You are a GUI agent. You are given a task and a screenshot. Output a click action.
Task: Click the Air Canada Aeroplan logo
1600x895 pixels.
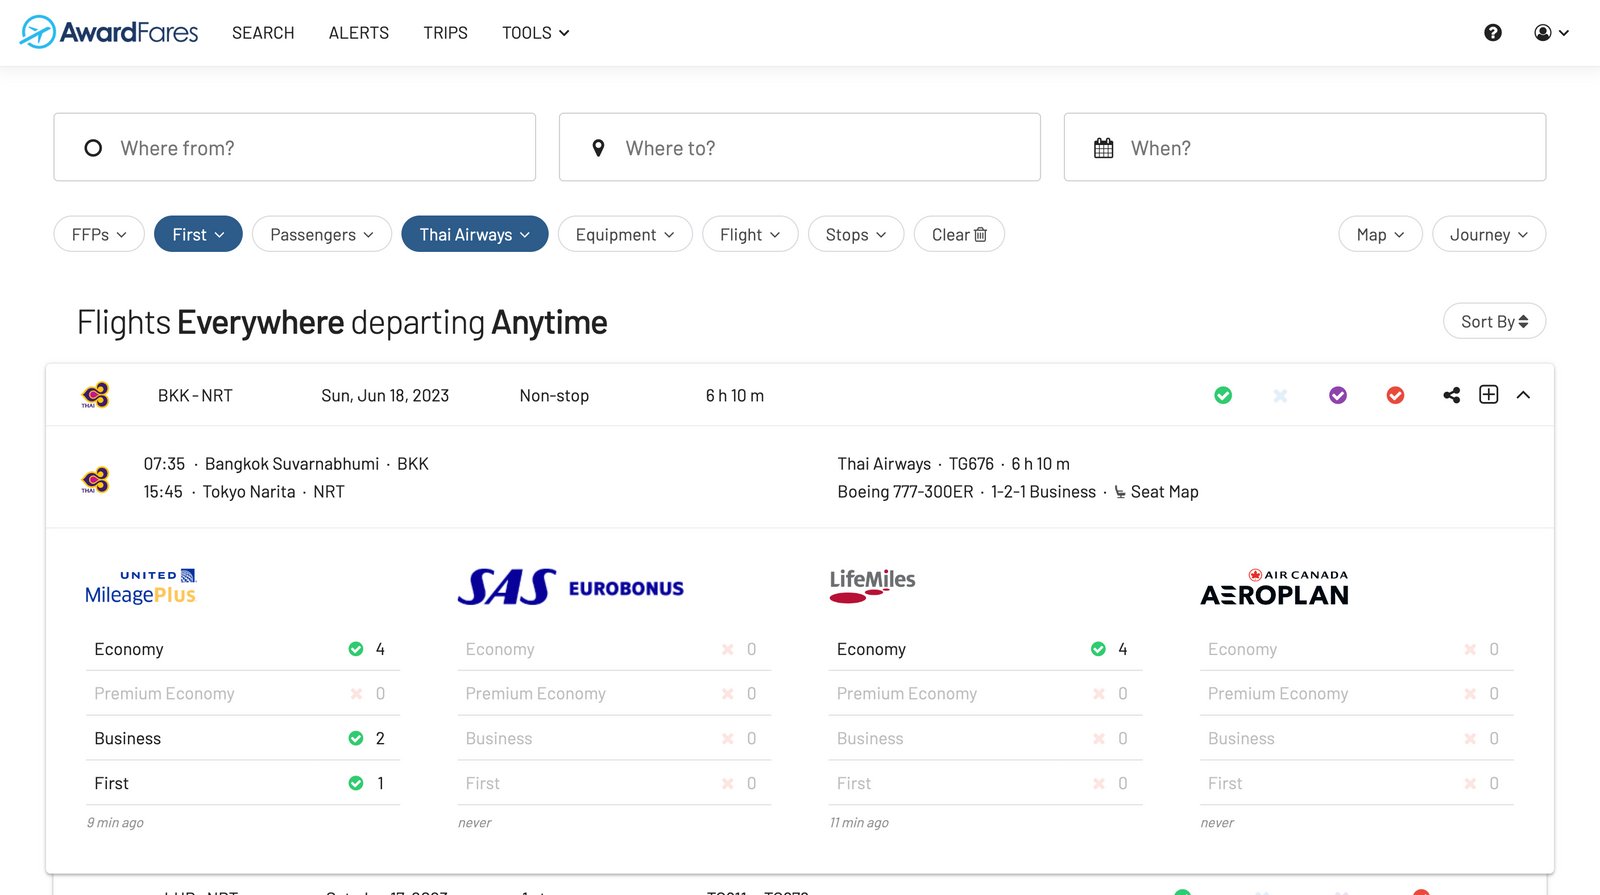tap(1275, 588)
